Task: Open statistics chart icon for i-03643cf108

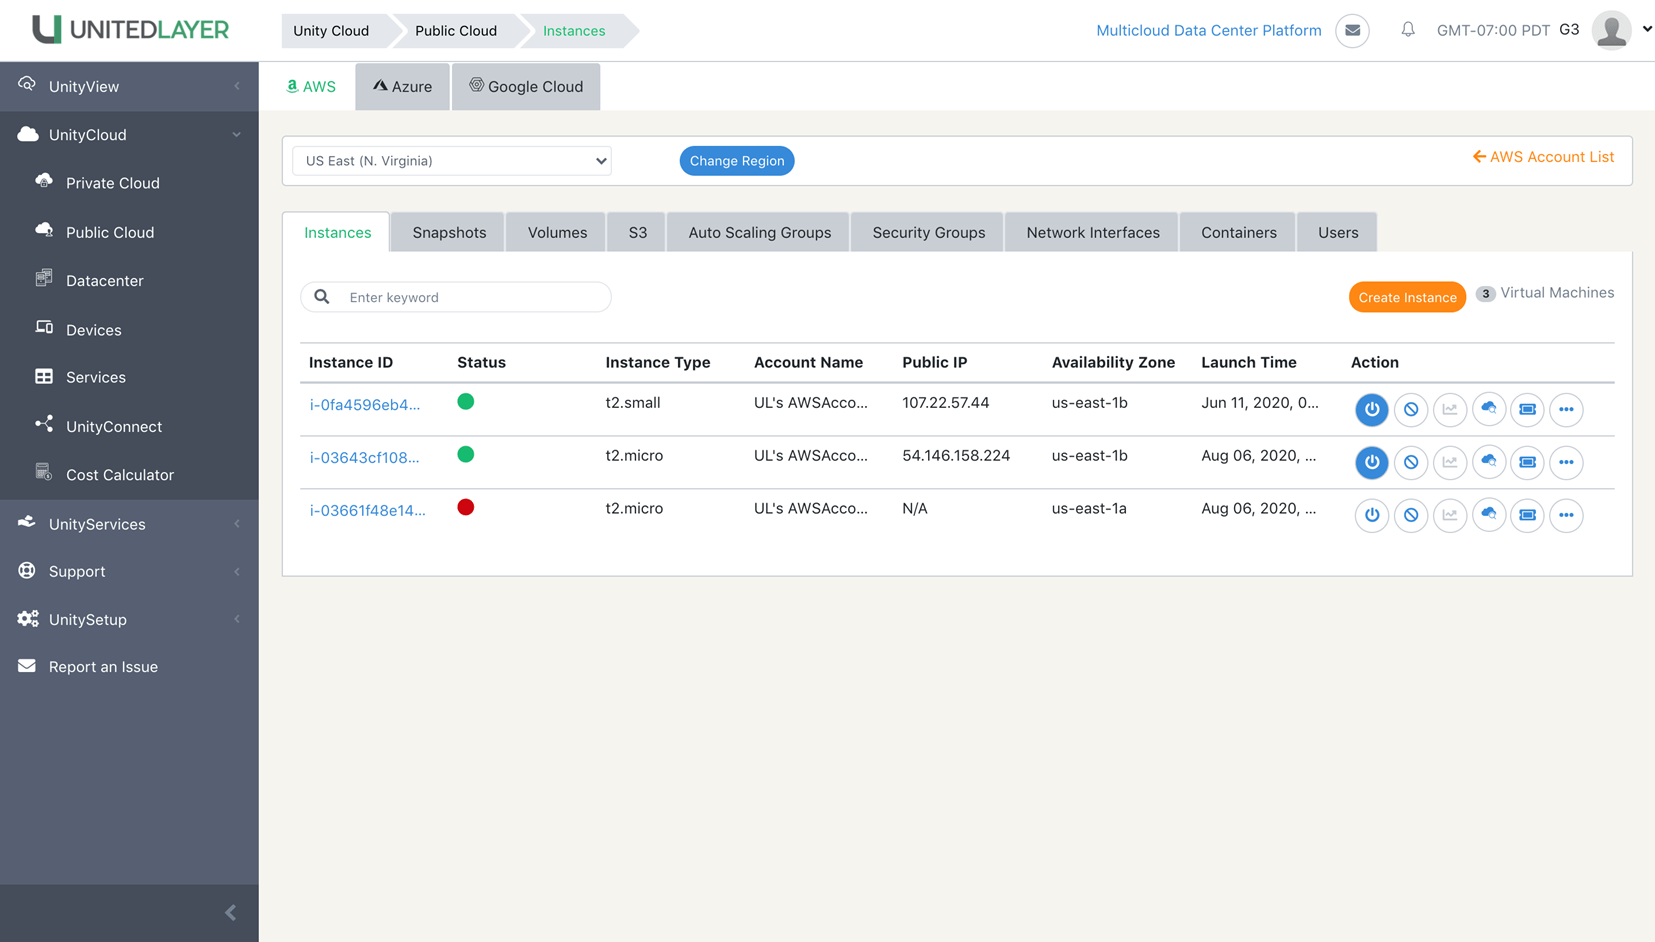Action: point(1449,462)
